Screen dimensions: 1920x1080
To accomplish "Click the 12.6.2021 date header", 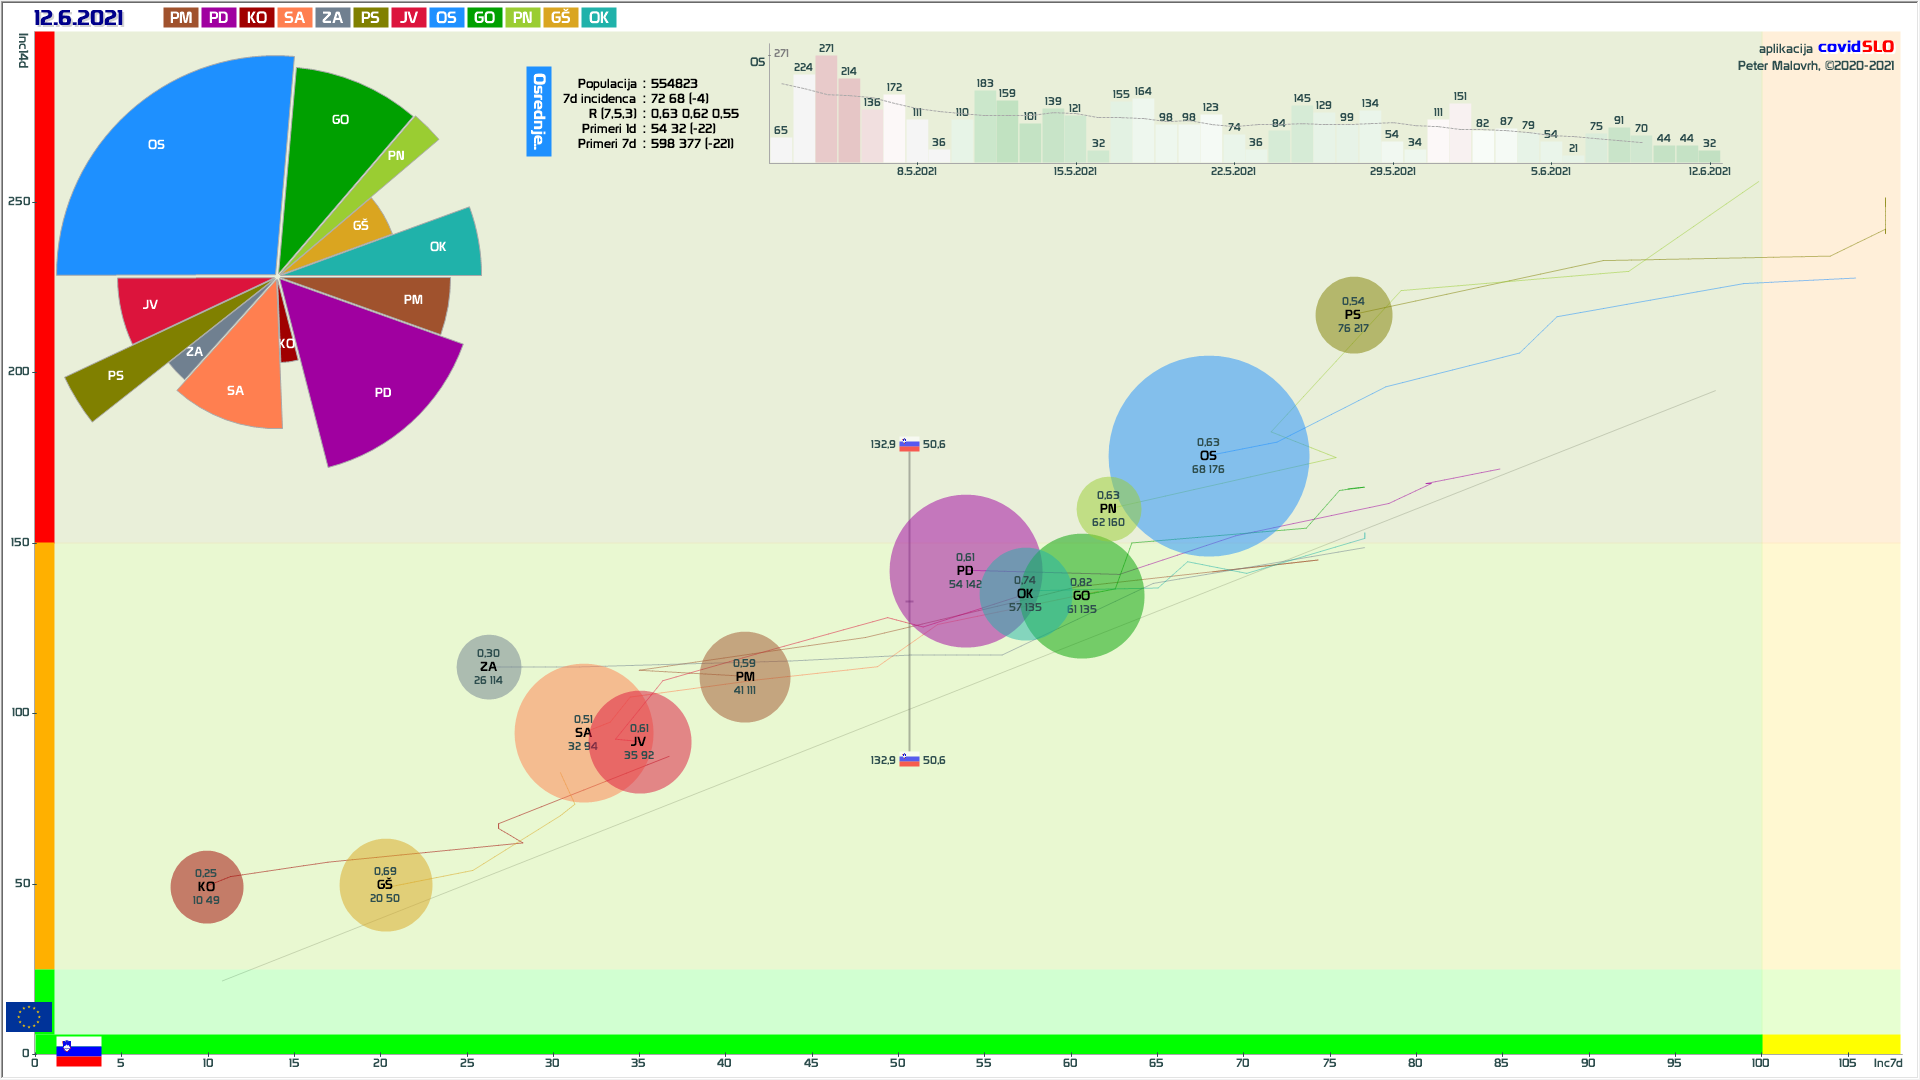I will (x=79, y=18).
